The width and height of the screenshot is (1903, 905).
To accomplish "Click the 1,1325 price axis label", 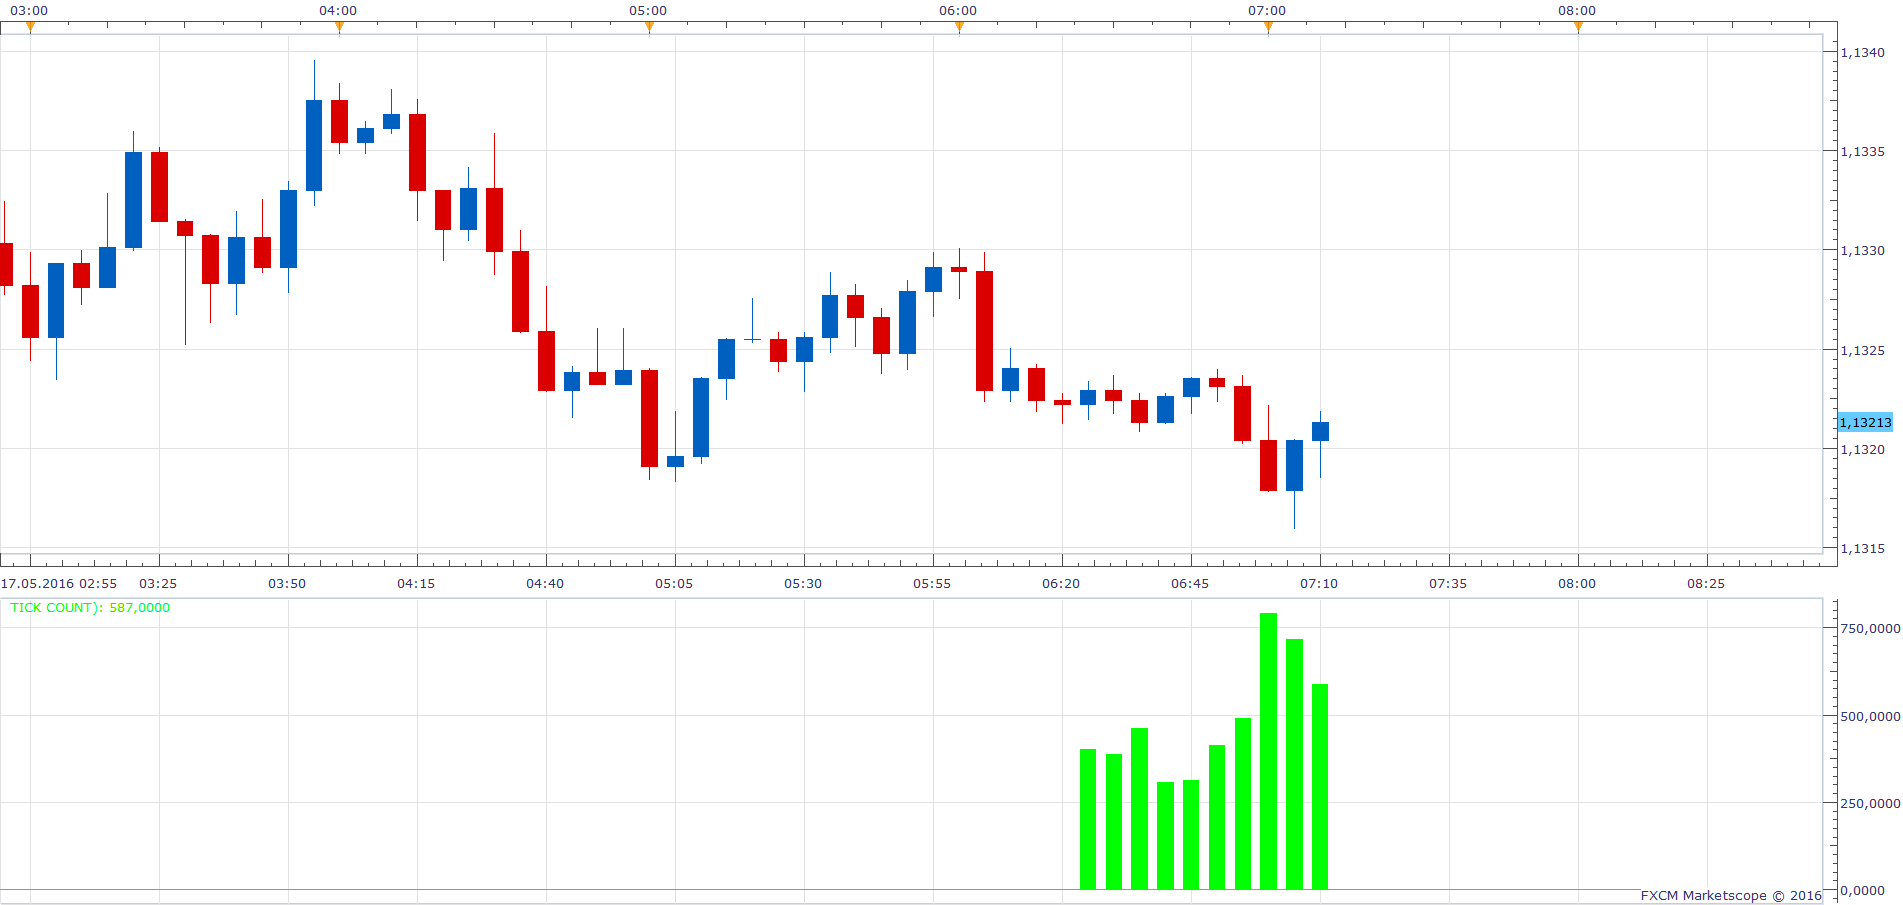I will (x=1863, y=350).
